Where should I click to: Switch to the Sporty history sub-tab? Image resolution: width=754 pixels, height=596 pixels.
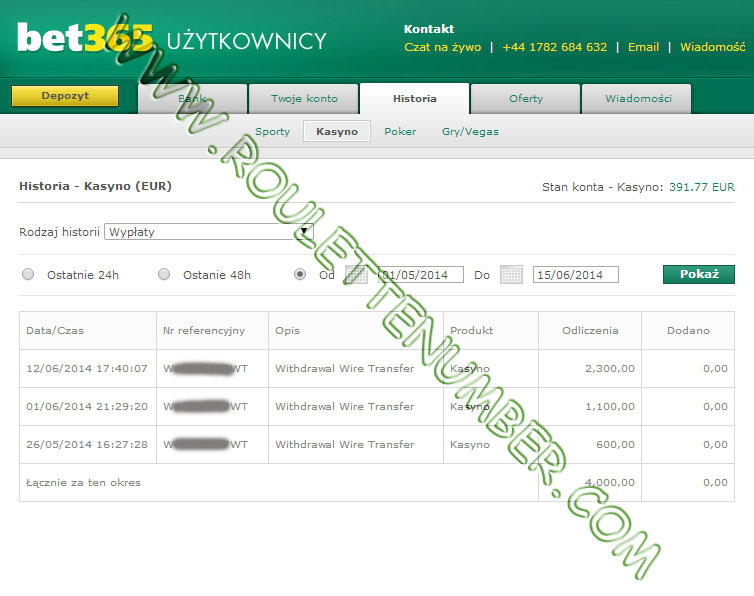(272, 131)
